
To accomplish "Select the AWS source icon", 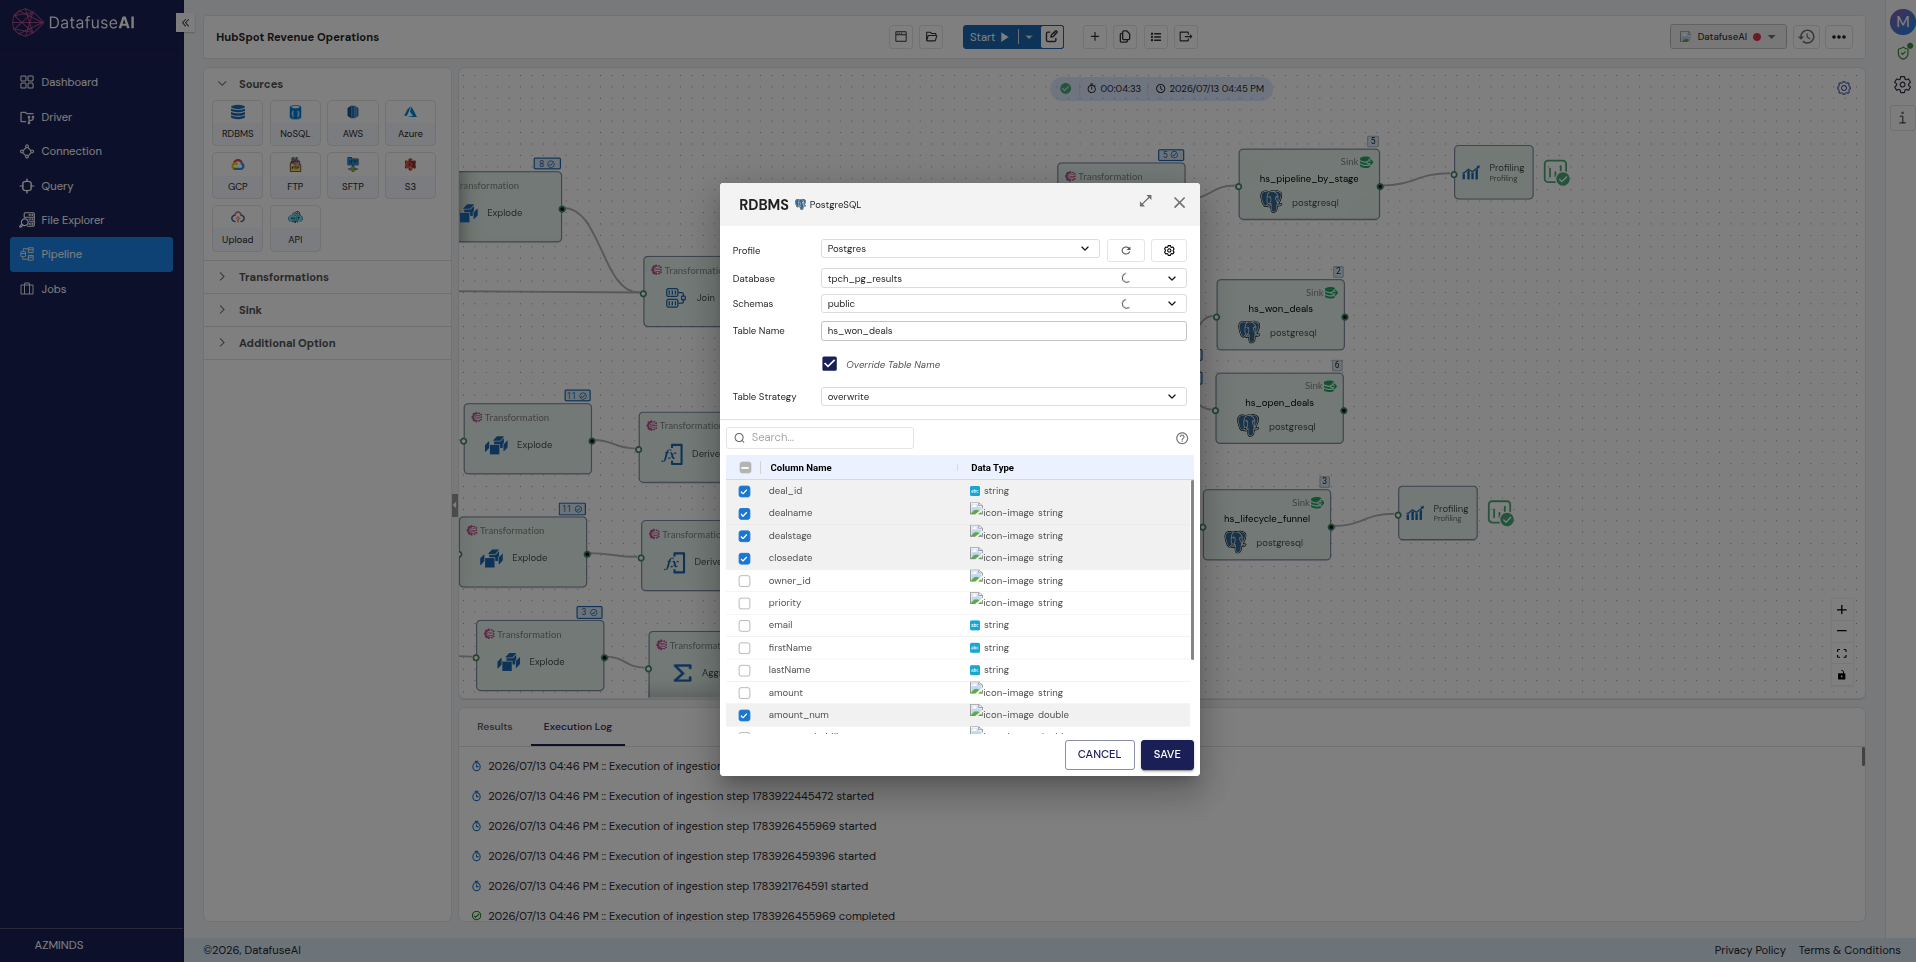I will click(353, 122).
